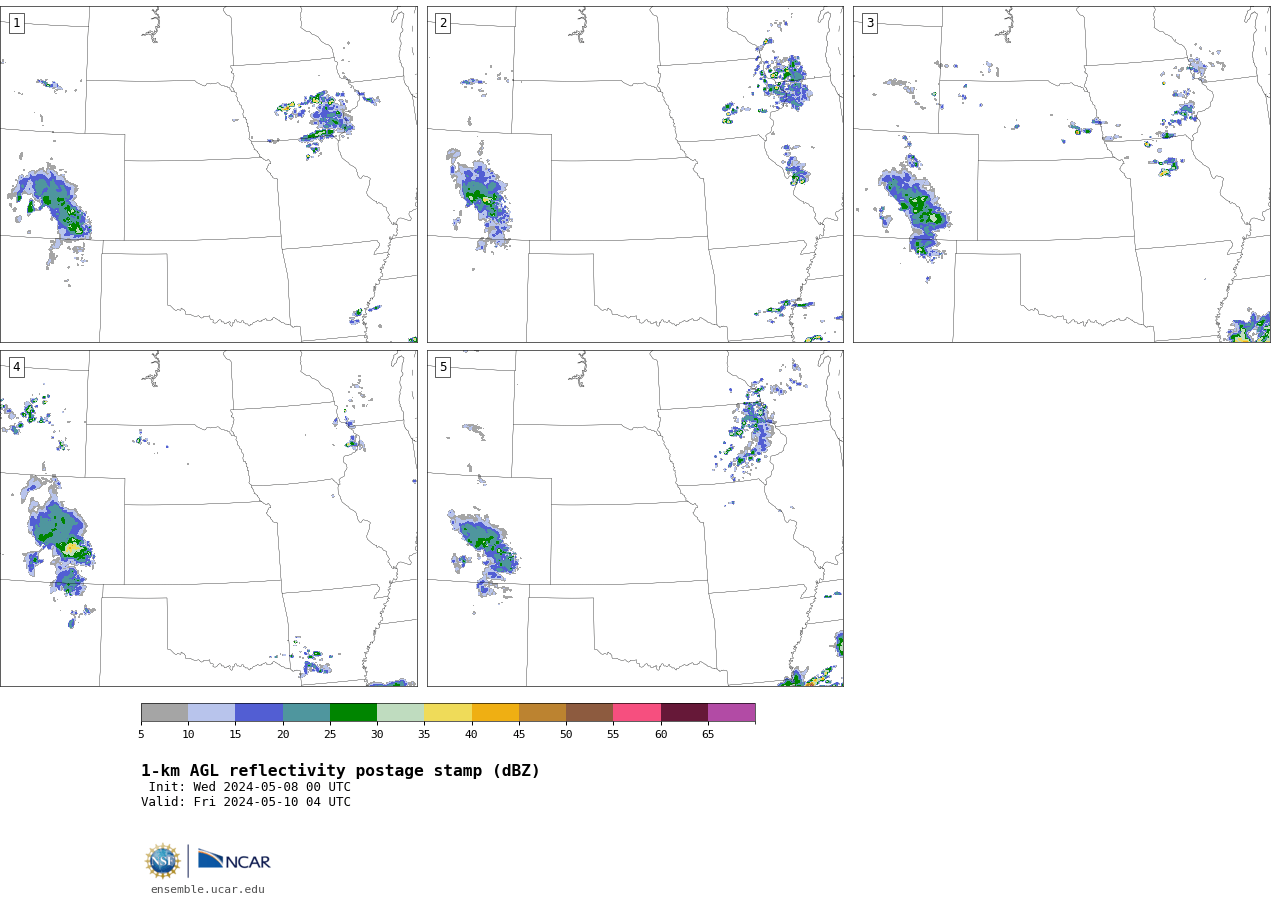Click the 'Init: Wed 2024-05-08 00 UTC' text

pos(250,787)
